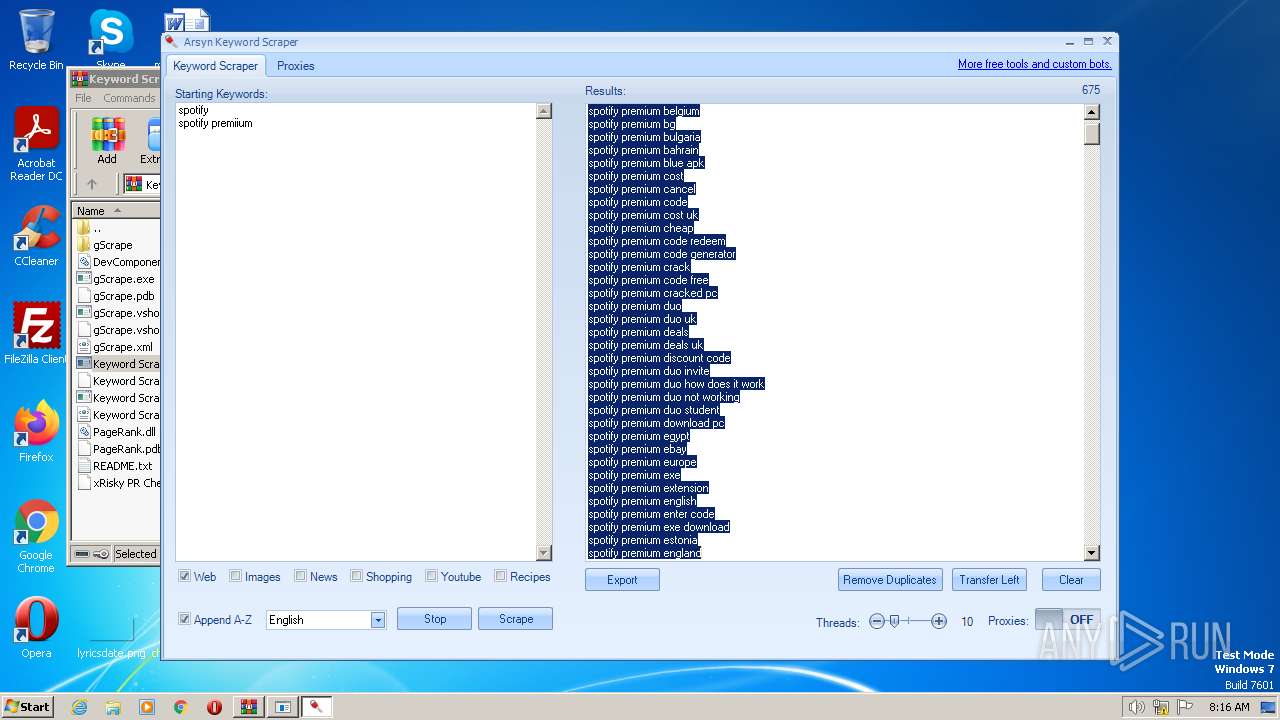Select result 'spotify premium code generator'
The image size is (1280, 720).
[662, 254]
